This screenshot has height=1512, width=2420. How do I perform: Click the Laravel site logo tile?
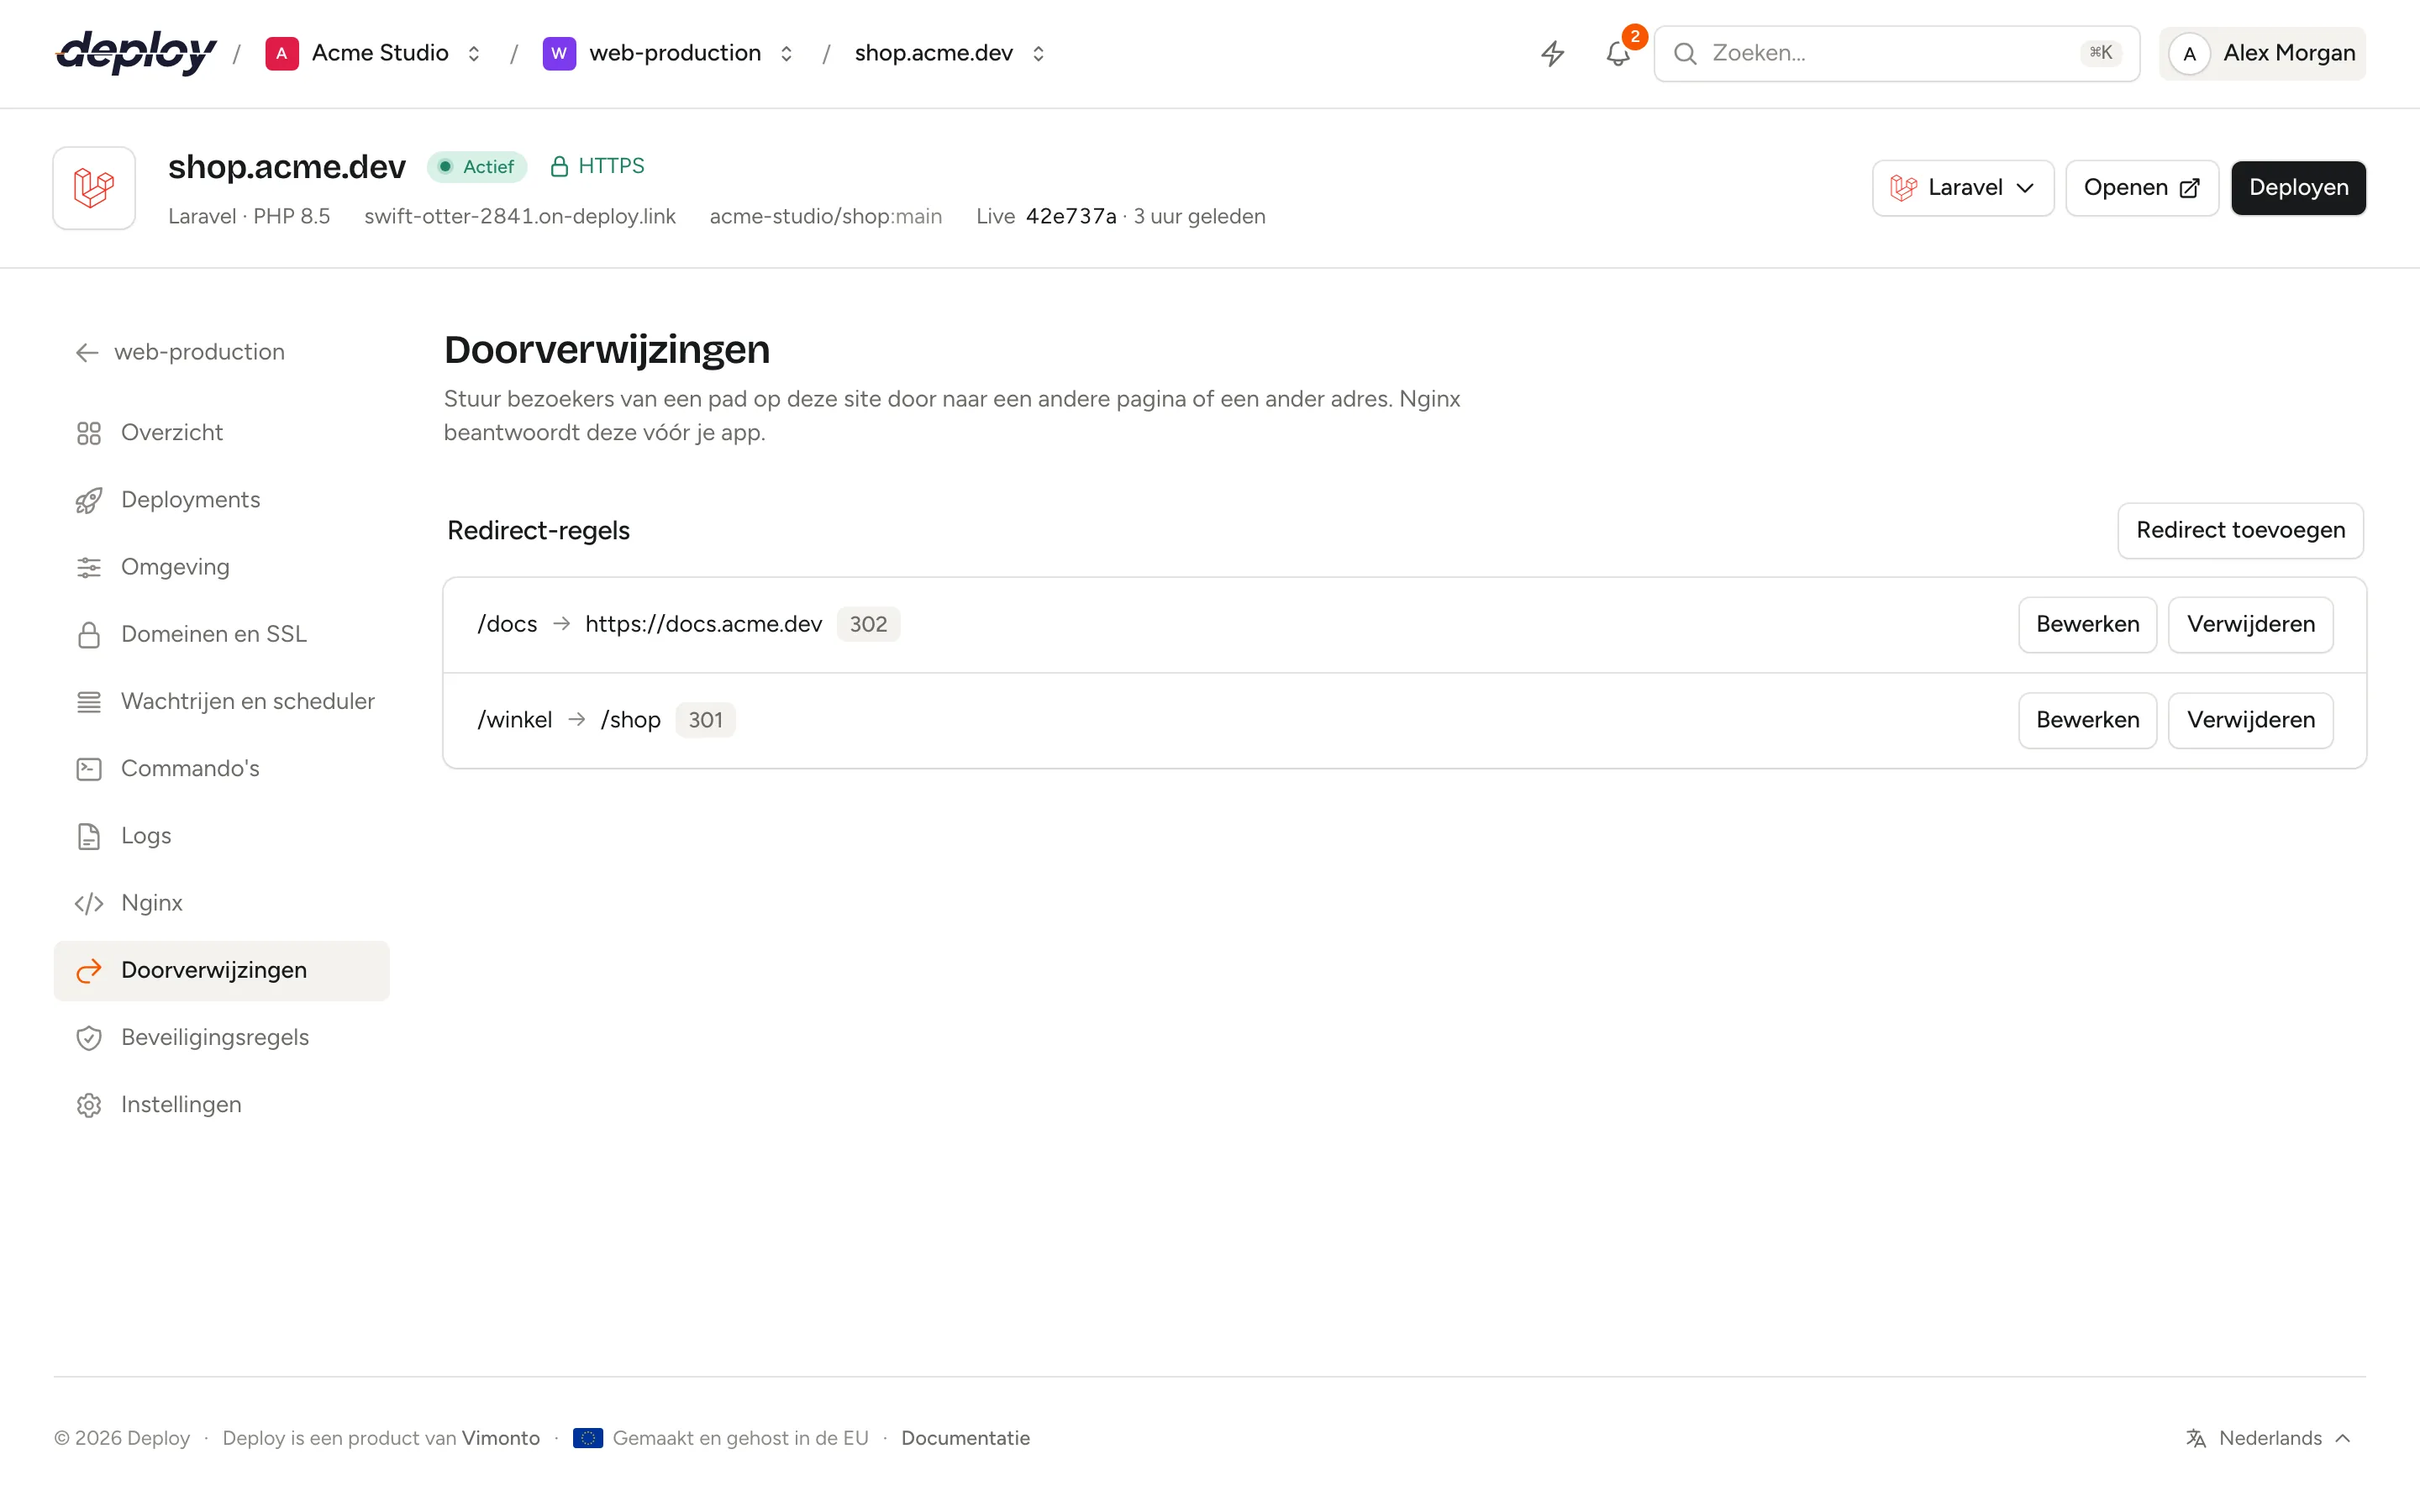(x=94, y=188)
